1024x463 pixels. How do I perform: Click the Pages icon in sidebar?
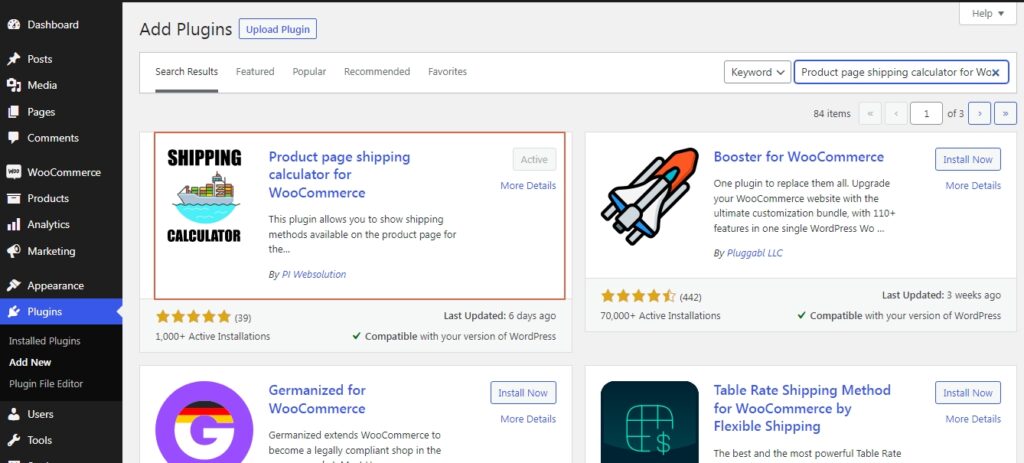click(x=14, y=112)
